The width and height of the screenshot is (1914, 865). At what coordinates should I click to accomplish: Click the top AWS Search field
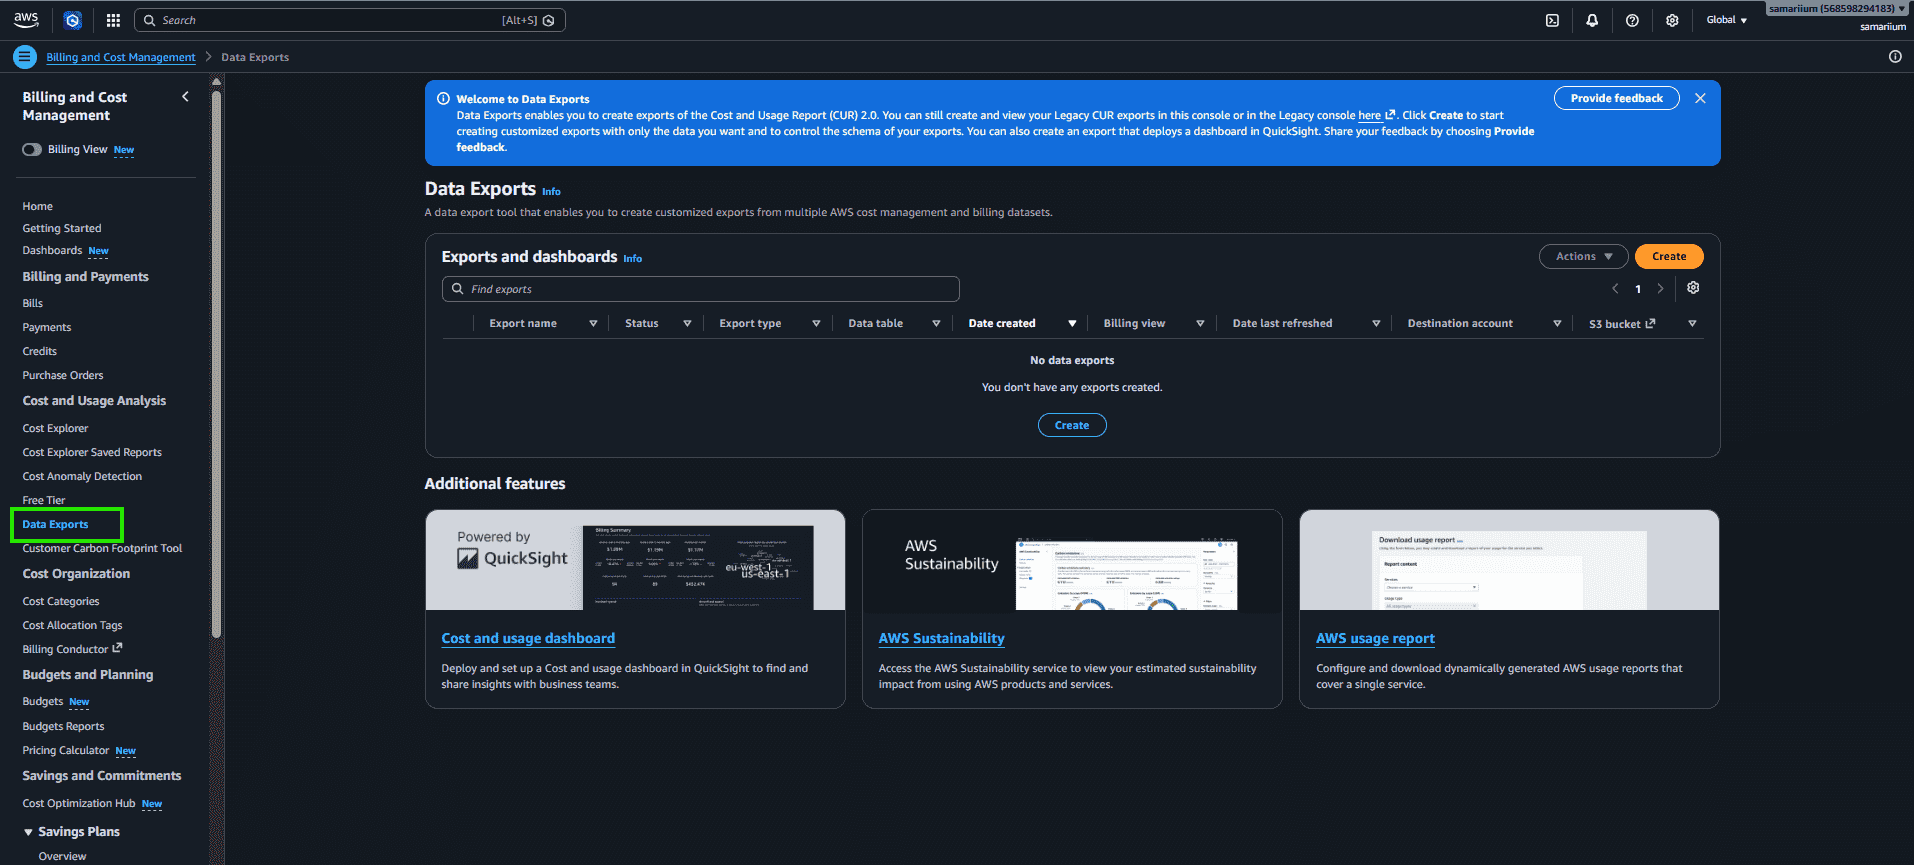click(349, 20)
